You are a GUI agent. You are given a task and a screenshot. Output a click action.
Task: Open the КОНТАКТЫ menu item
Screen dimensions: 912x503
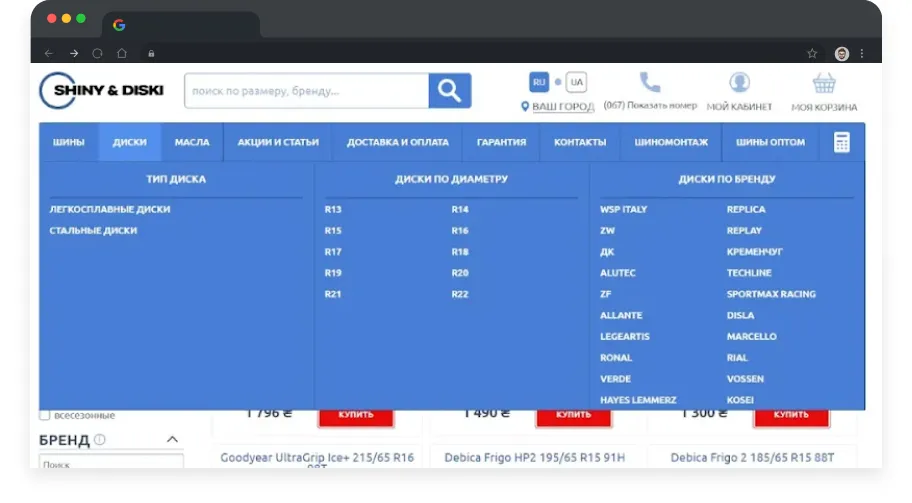tap(580, 142)
